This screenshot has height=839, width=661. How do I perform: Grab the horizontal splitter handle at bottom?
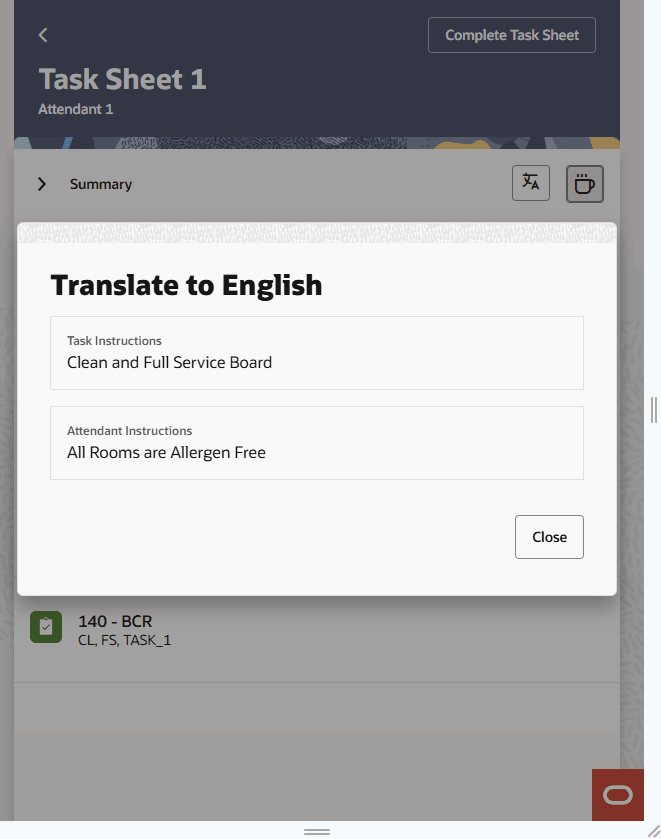coord(317,832)
